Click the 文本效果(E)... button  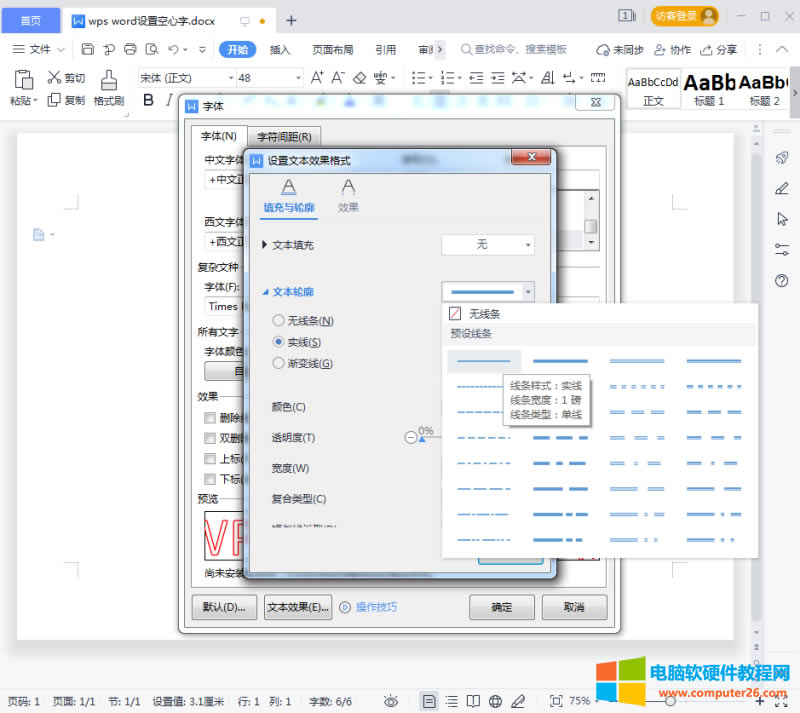tap(298, 607)
